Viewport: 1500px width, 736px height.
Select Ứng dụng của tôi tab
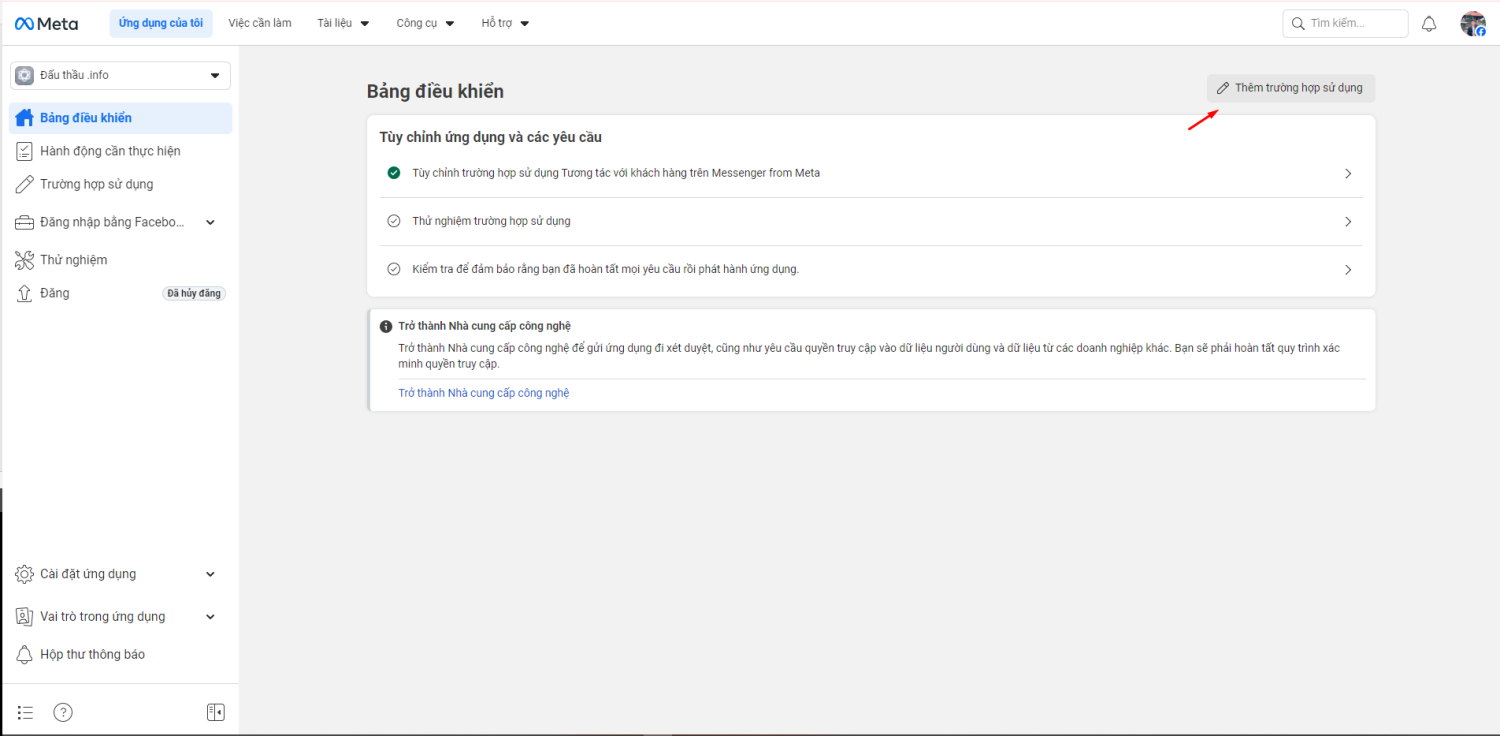tap(160, 23)
